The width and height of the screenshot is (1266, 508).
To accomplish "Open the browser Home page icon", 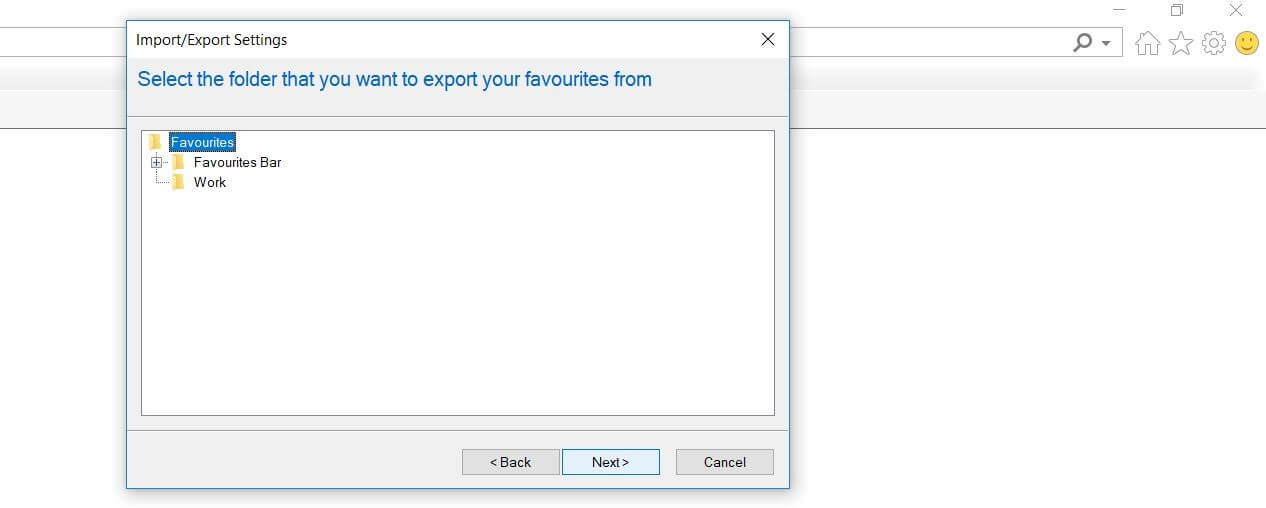I will [x=1148, y=43].
